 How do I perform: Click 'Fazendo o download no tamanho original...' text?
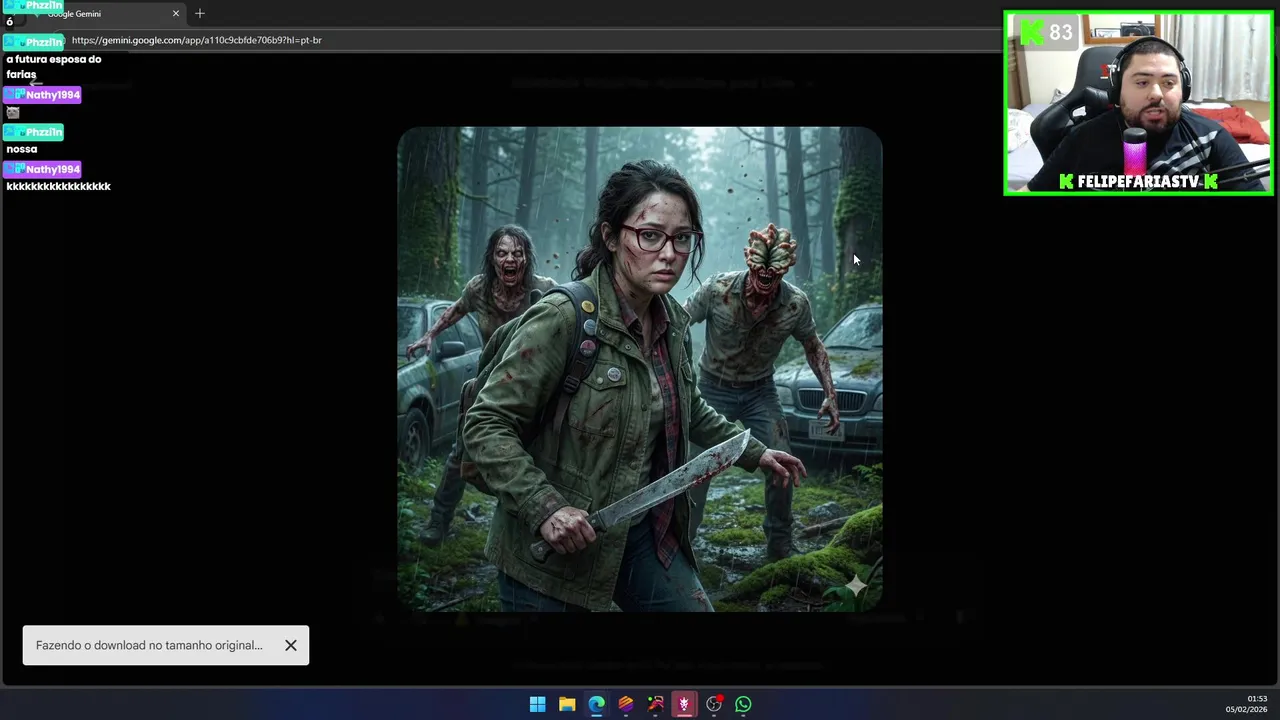[x=149, y=645]
